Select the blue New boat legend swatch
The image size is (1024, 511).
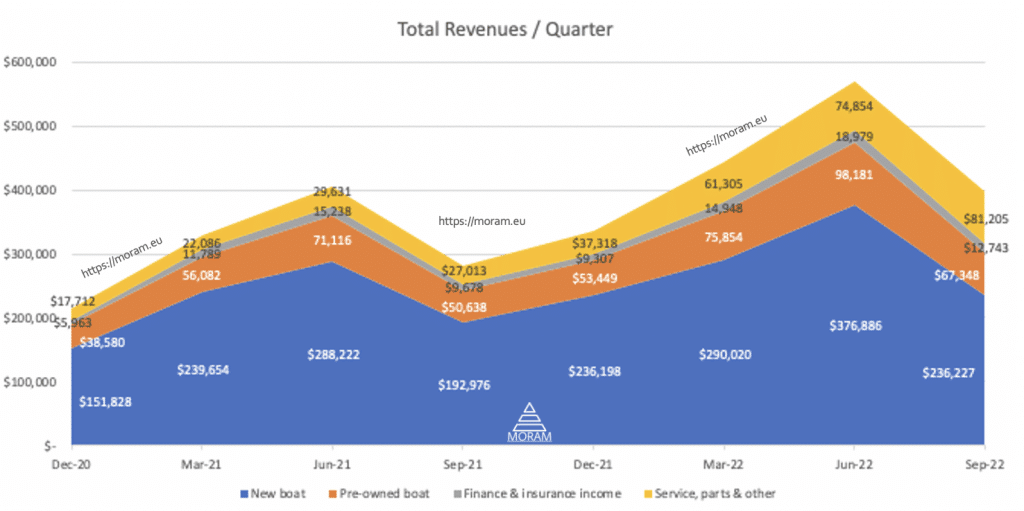pyautogui.click(x=245, y=493)
